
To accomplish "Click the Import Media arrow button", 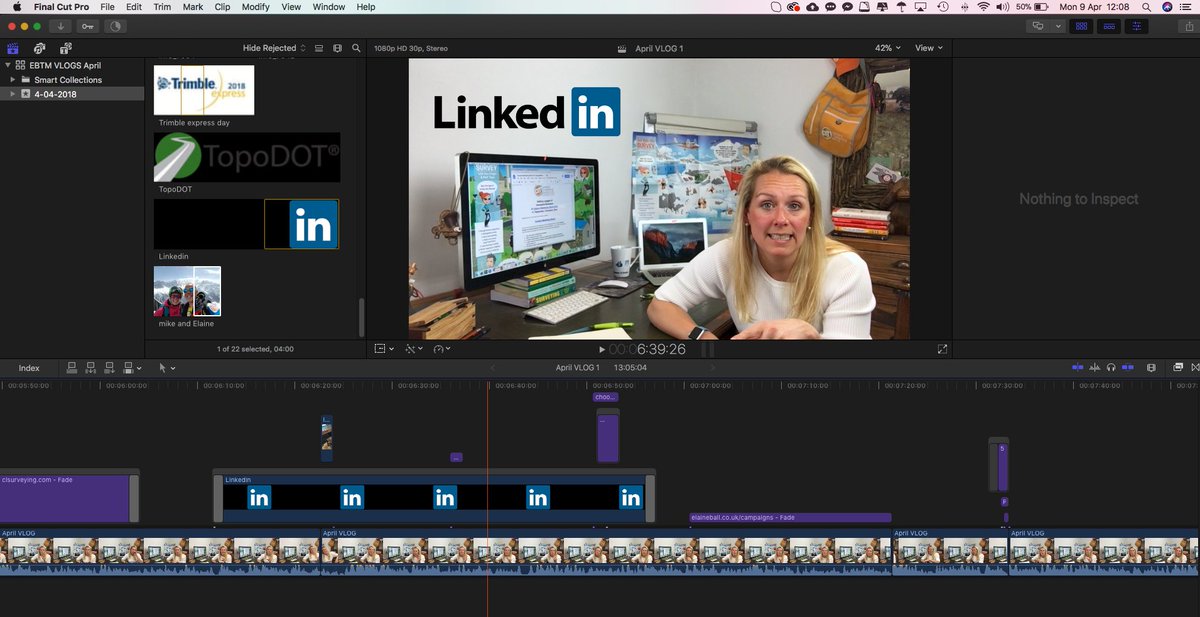I will (x=62, y=26).
